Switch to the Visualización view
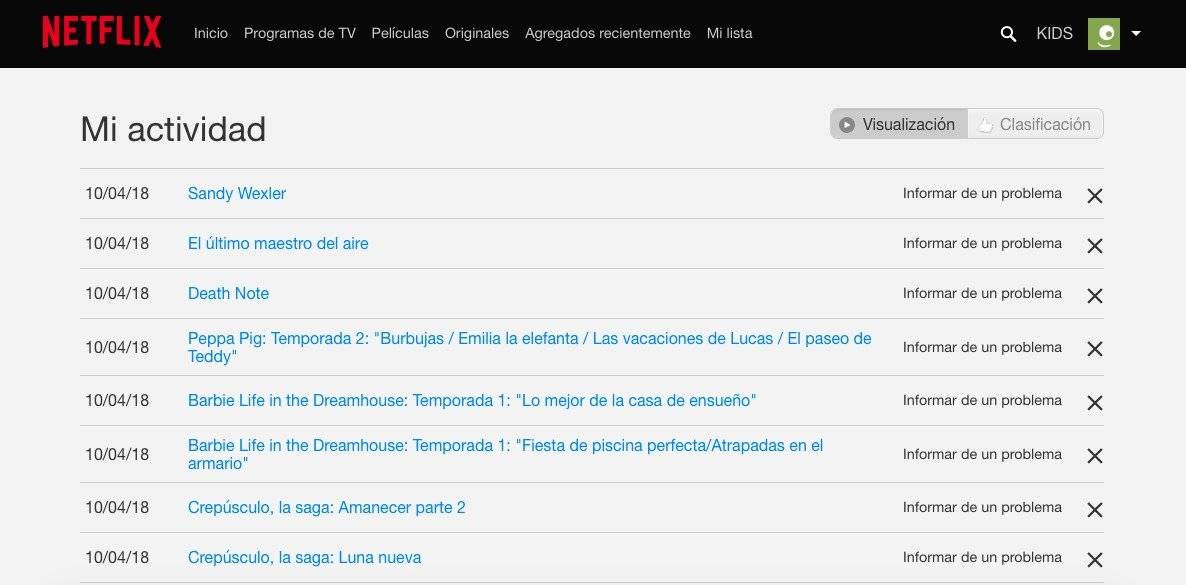The width and height of the screenshot is (1186, 585). point(899,124)
